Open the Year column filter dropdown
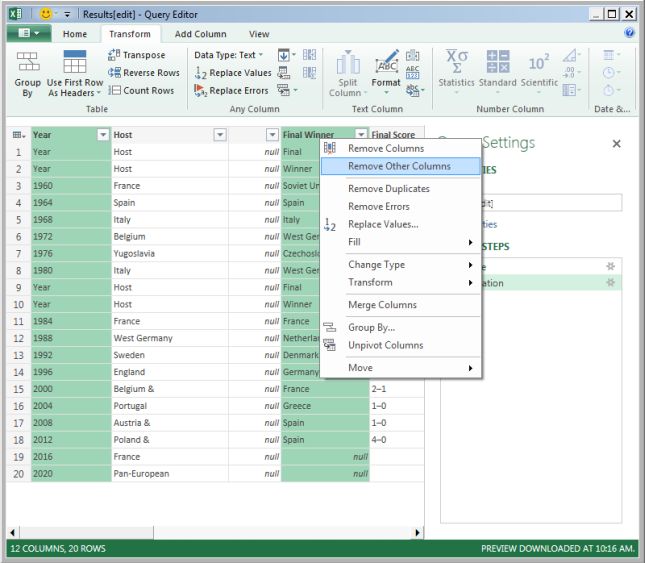 coord(102,135)
